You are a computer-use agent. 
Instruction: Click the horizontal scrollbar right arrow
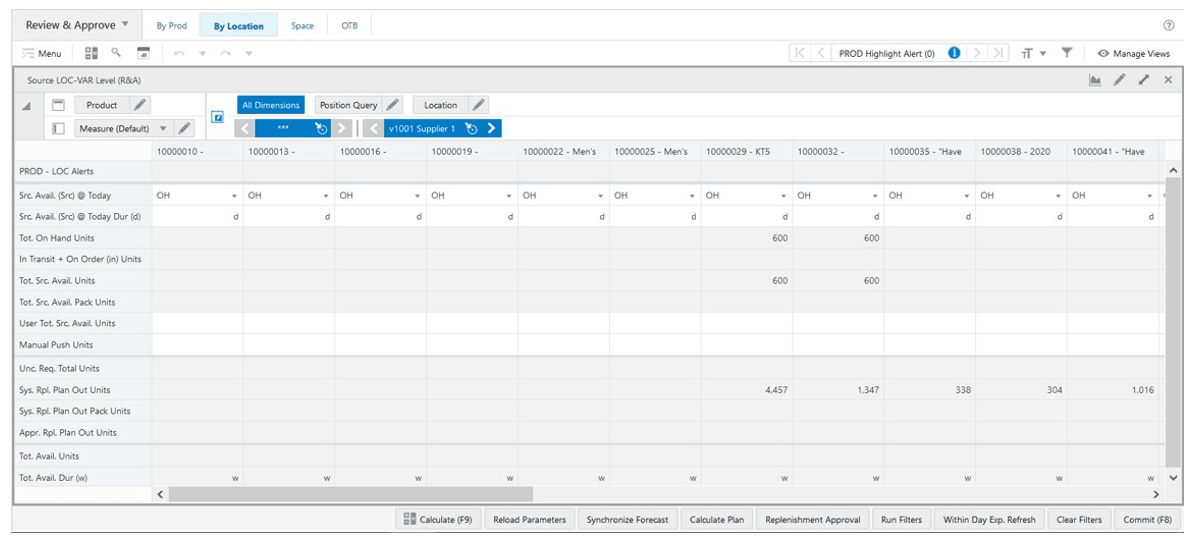1156,494
